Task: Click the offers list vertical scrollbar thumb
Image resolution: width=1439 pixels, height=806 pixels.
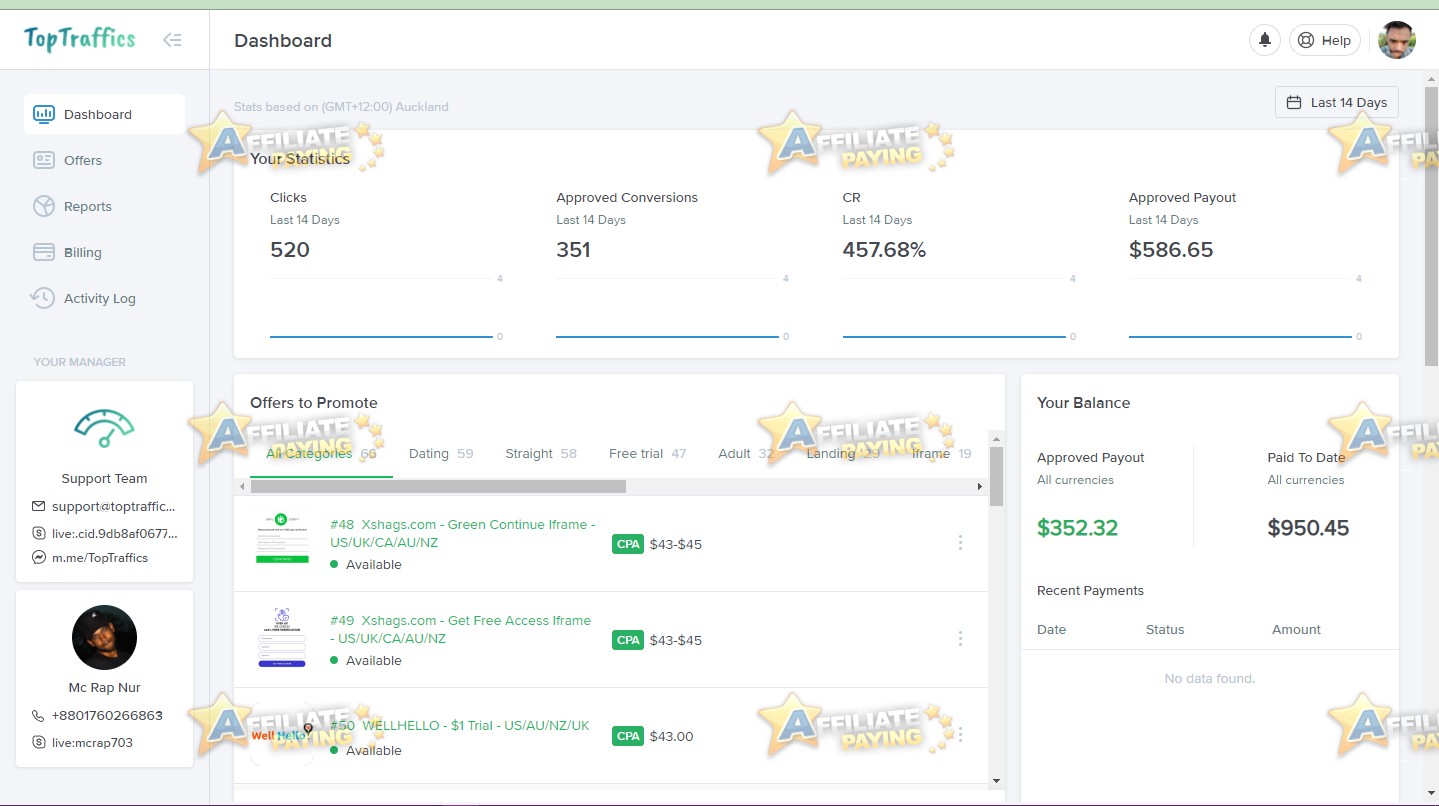Action: pos(996,476)
